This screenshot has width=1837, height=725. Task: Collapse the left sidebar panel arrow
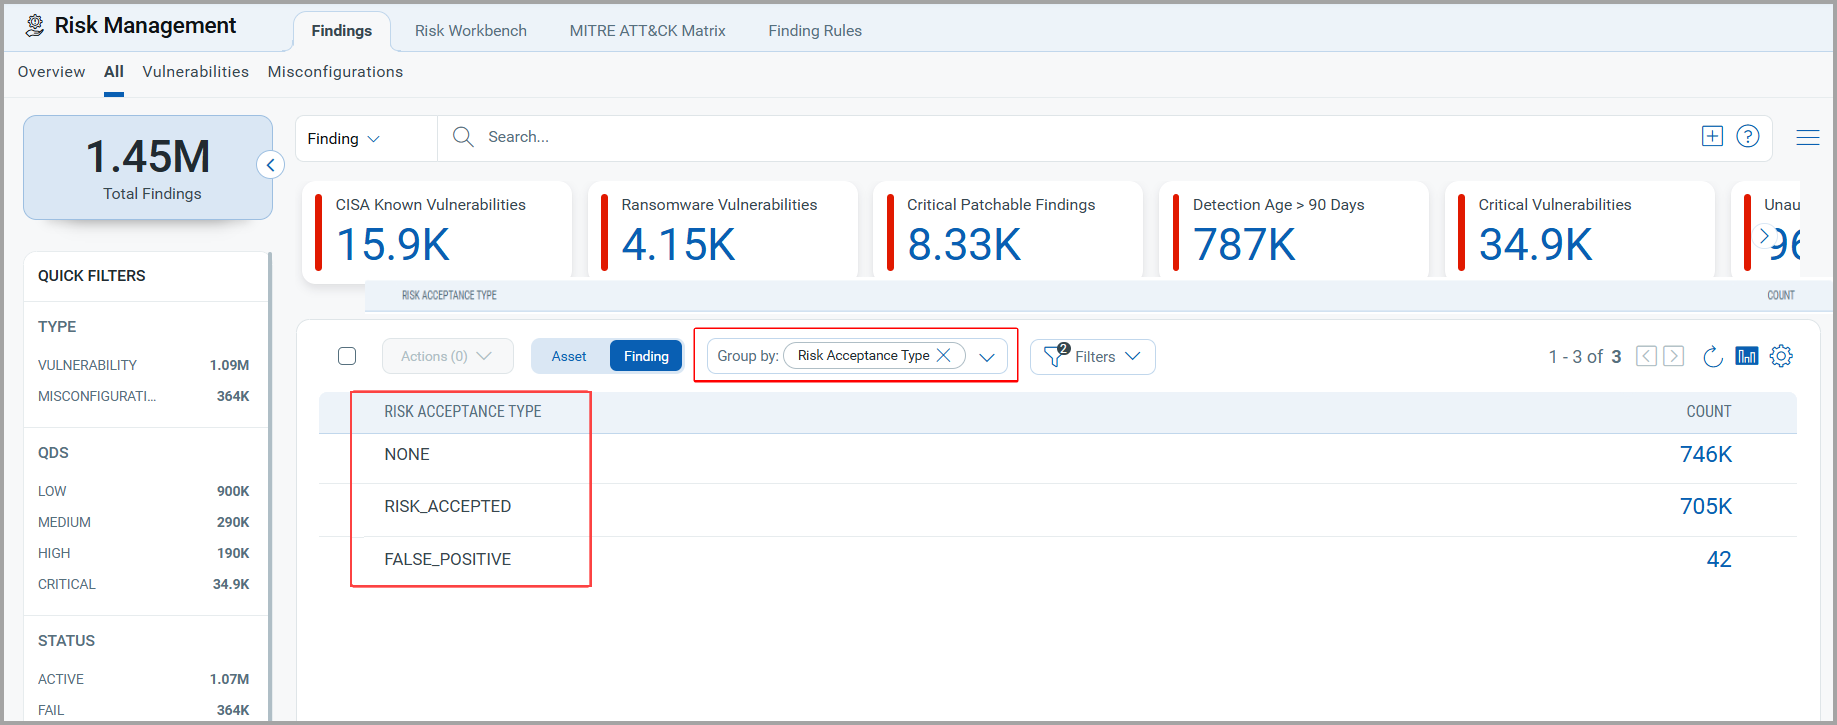point(270,165)
